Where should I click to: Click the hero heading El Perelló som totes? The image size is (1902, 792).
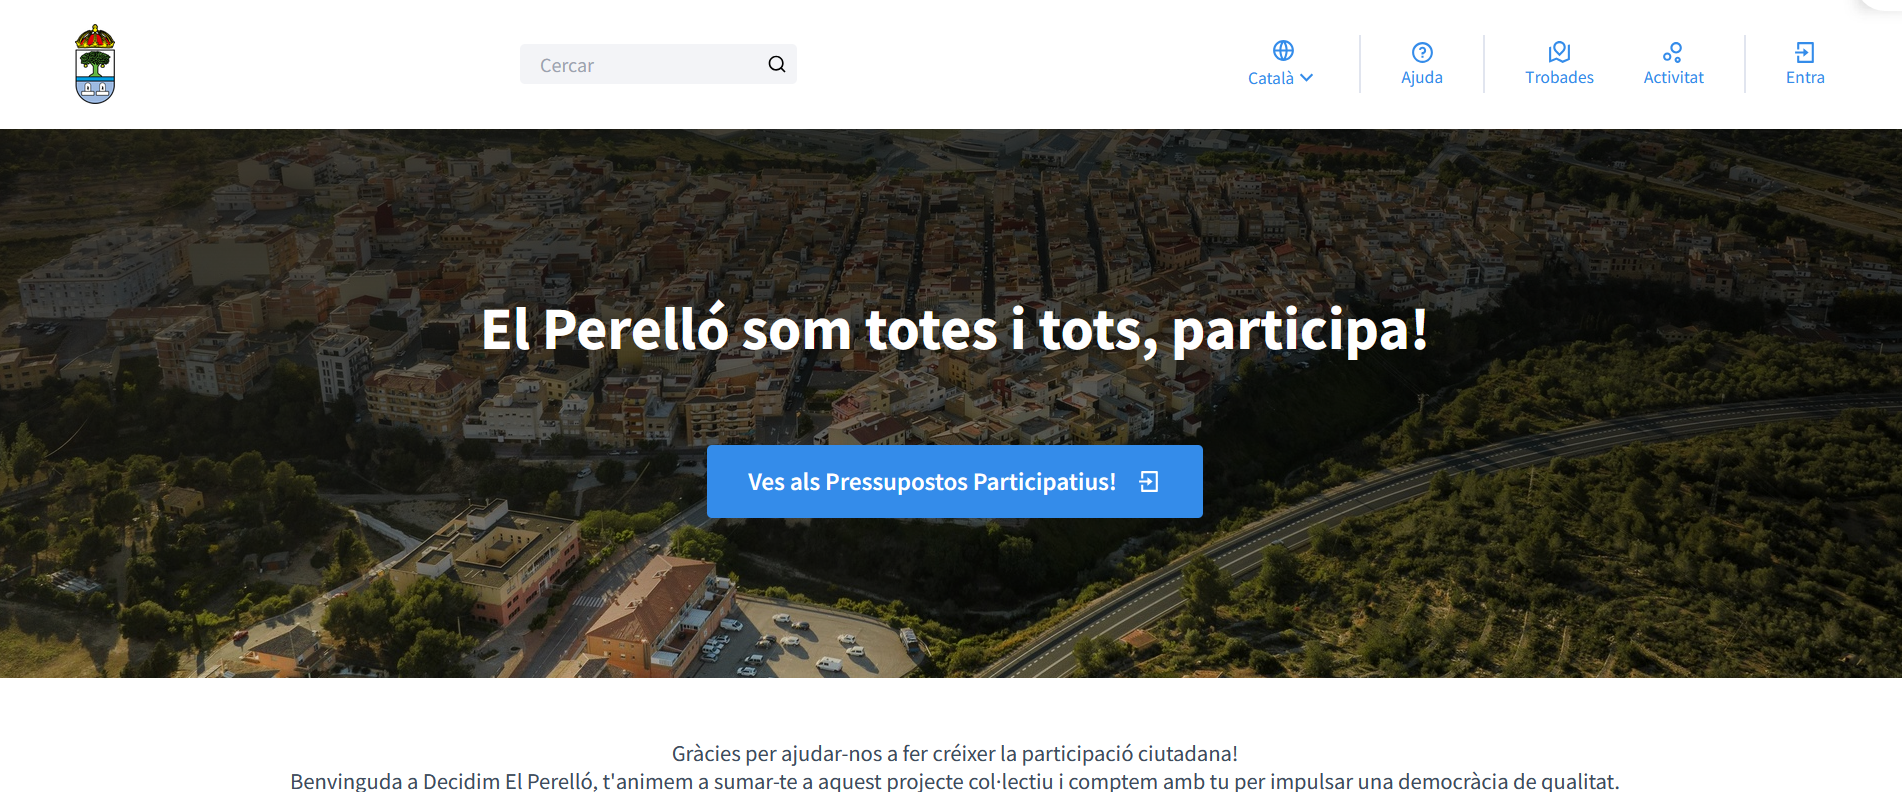(x=955, y=330)
